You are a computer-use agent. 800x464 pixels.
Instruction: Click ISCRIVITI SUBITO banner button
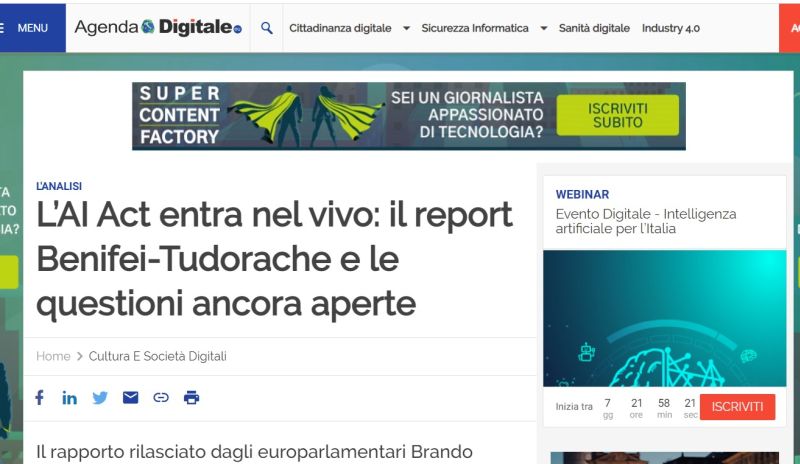click(617, 115)
